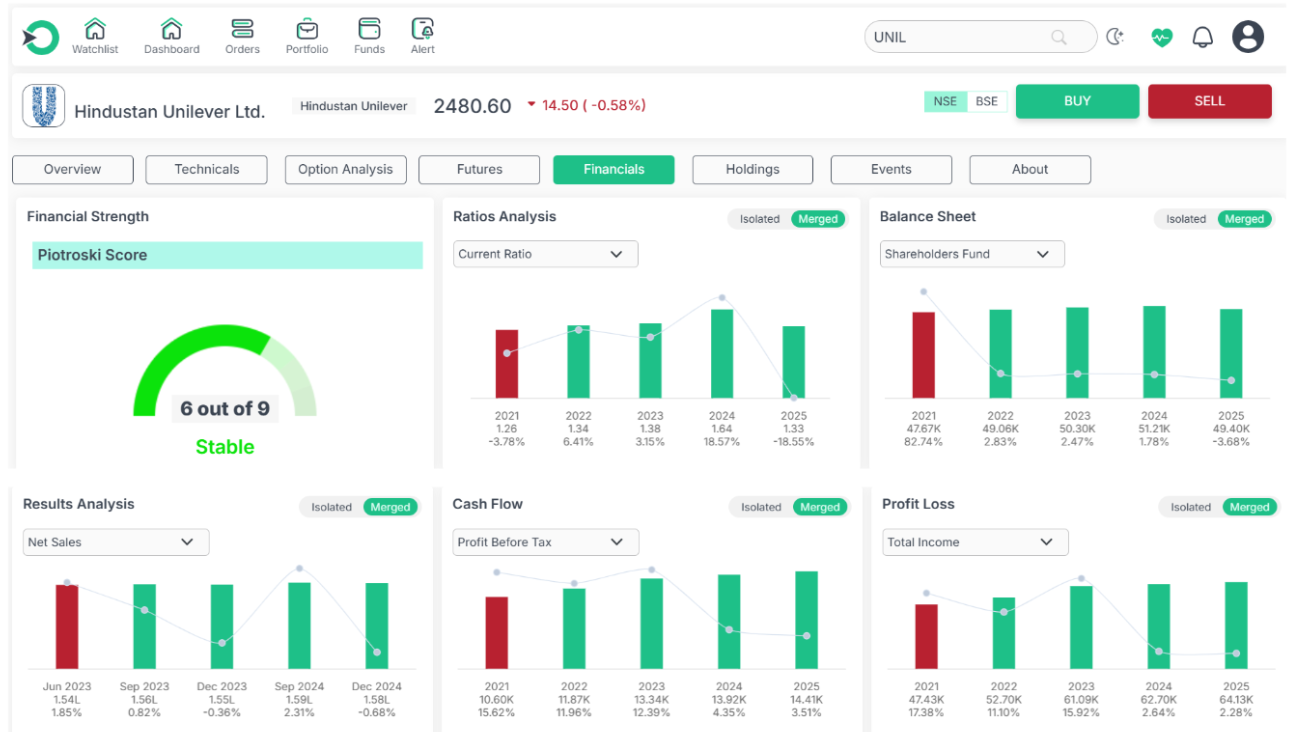The width and height of the screenshot is (1302, 734).
Task: Select Isolated in Ratios Analysis panel
Action: pyautogui.click(x=759, y=219)
